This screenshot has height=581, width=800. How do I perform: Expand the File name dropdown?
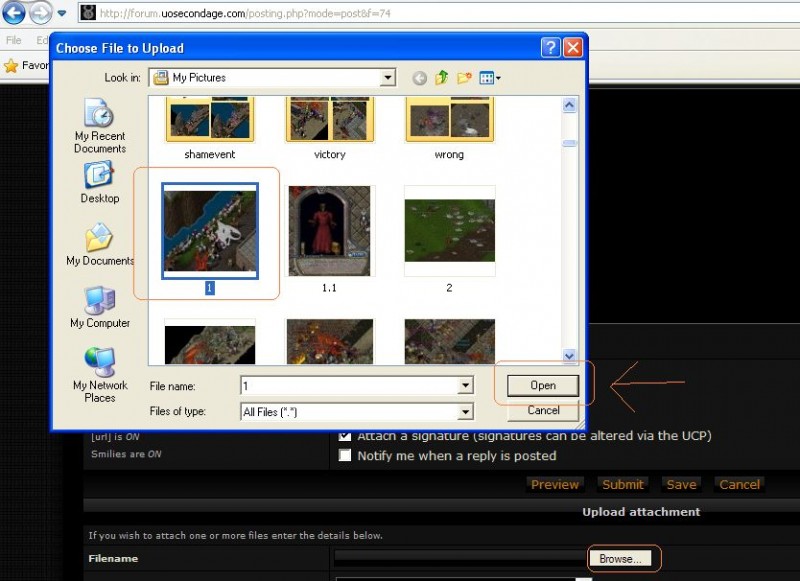465,386
